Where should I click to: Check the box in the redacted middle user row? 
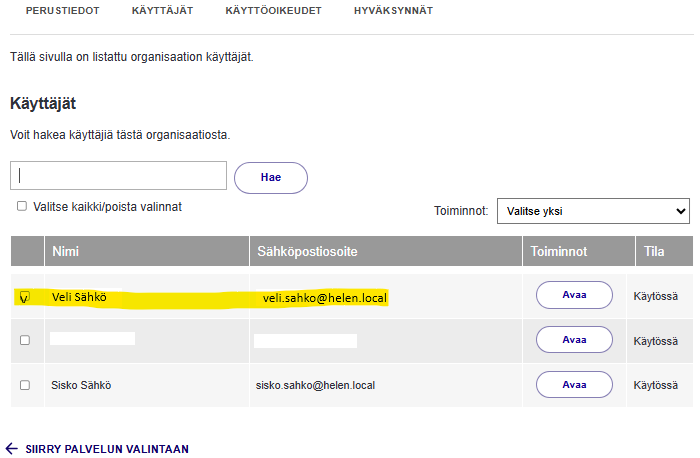25,340
